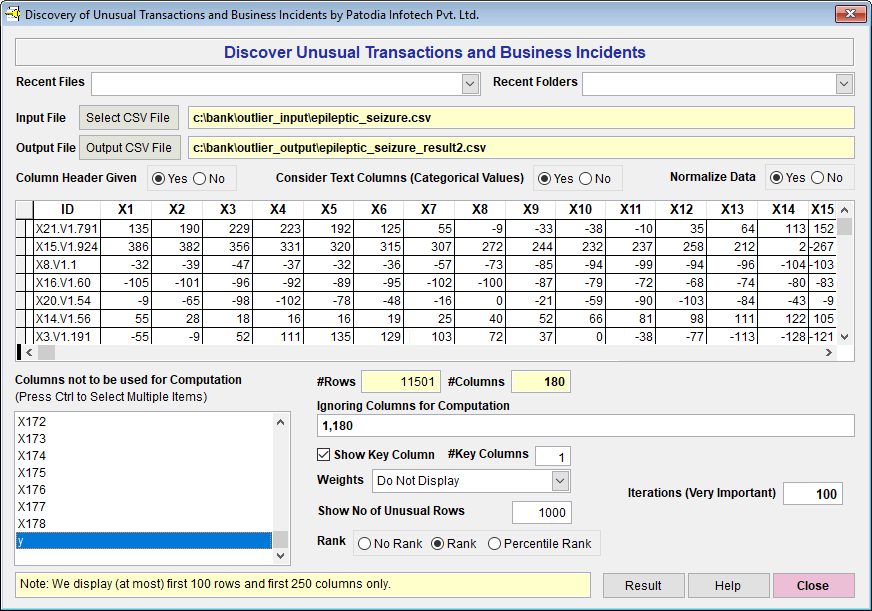This screenshot has height=611, width=872.
Task: Expand the Recent Files dropdown
Action: [470, 84]
